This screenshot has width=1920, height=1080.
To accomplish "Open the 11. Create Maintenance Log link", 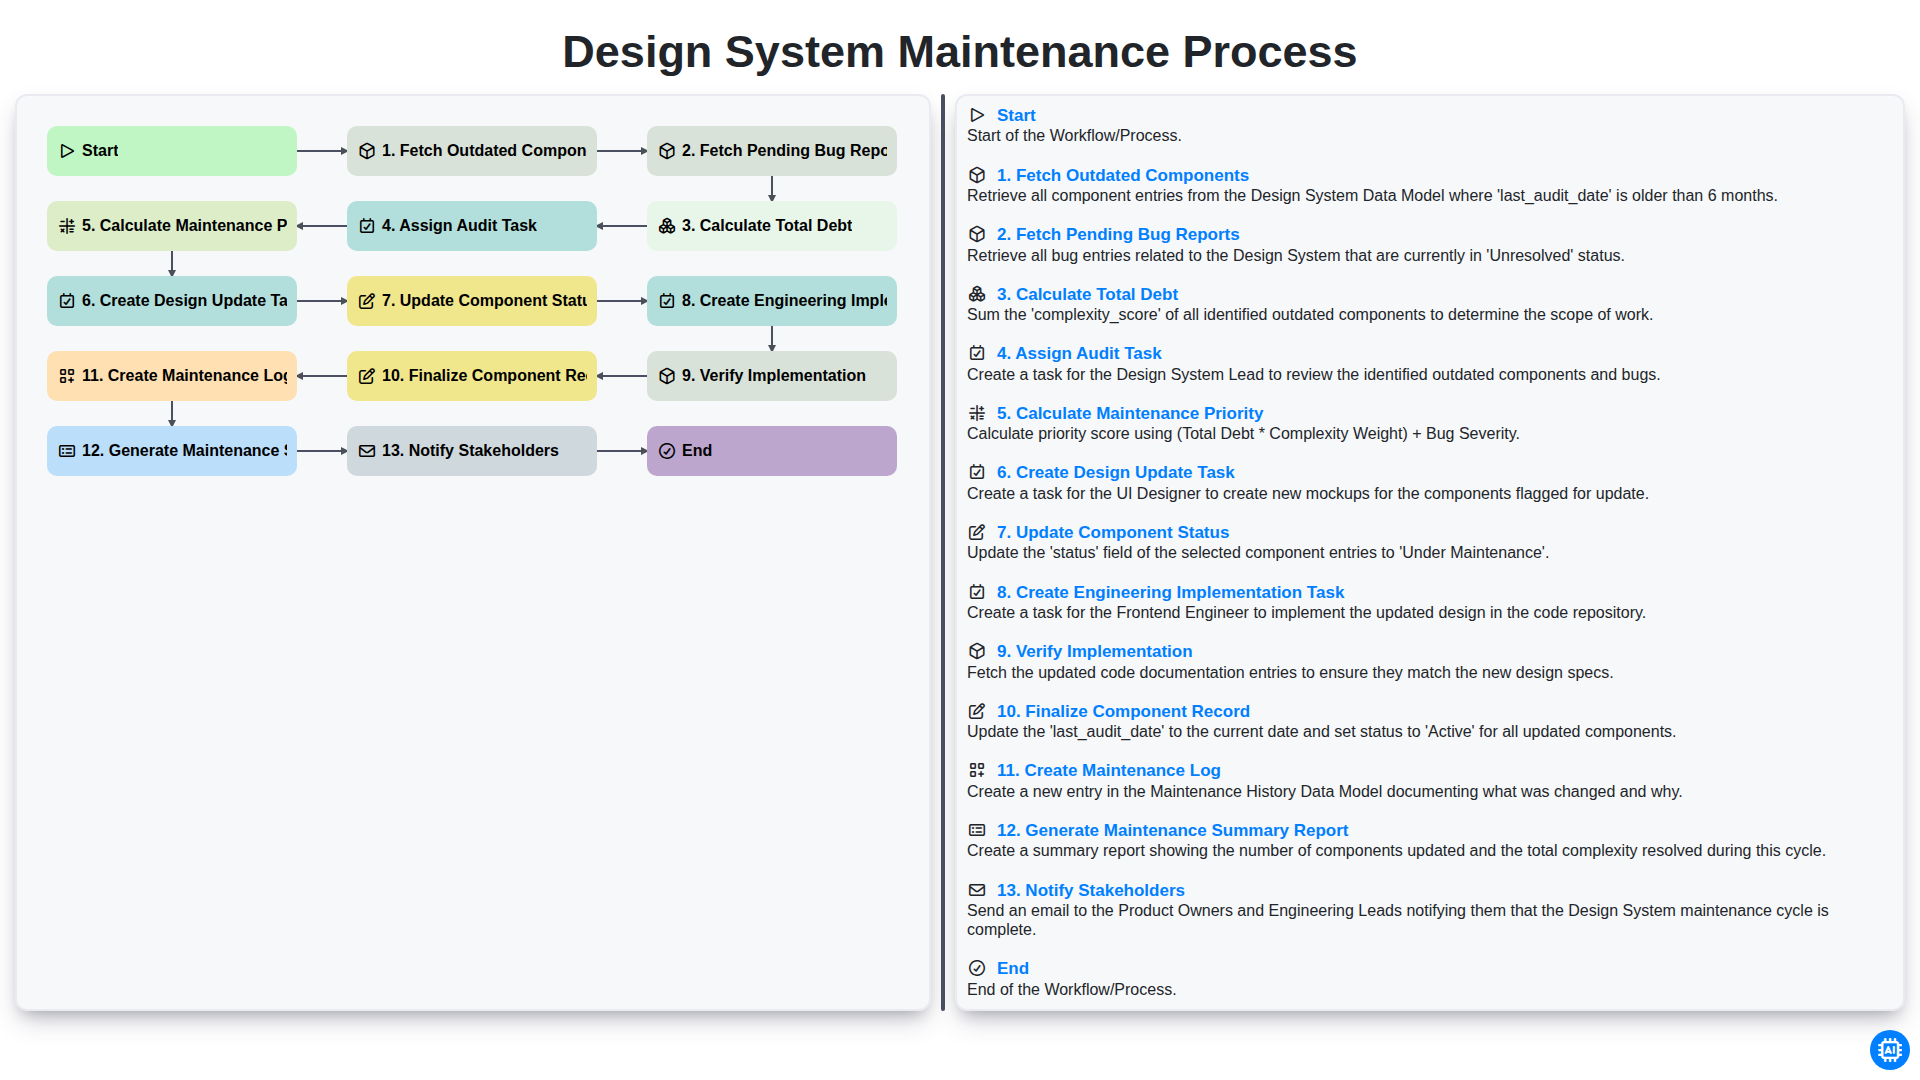I will tap(1109, 770).
